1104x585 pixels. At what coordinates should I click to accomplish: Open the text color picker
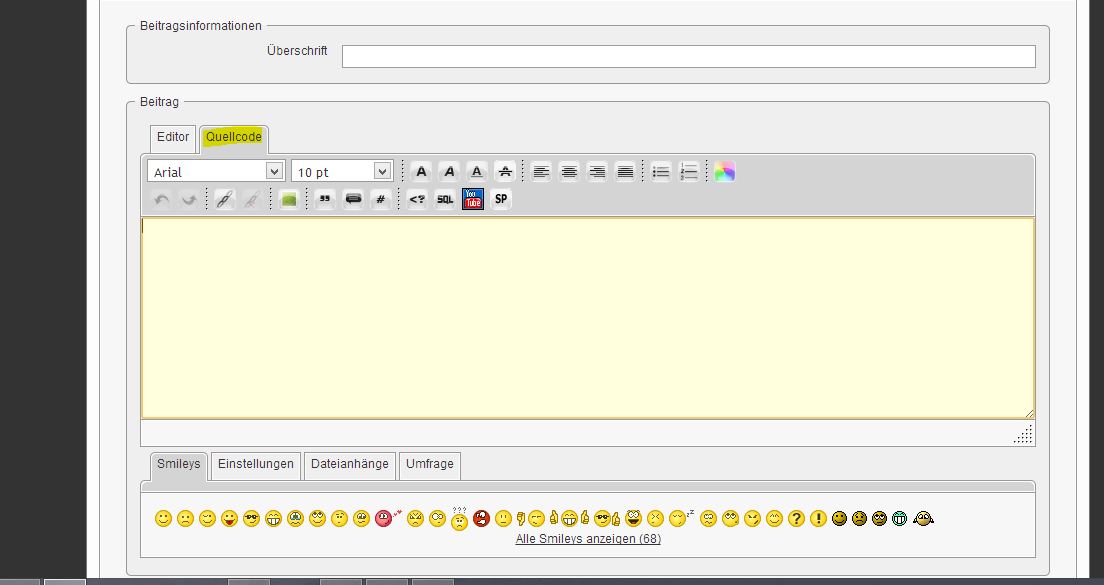[x=725, y=172]
